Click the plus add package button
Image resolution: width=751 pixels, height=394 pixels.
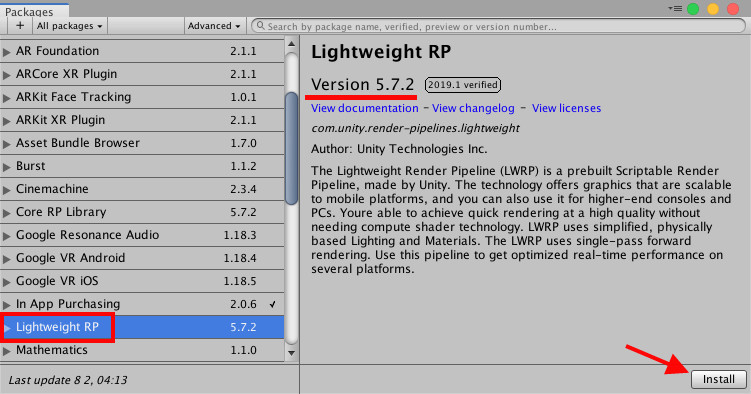[20, 26]
